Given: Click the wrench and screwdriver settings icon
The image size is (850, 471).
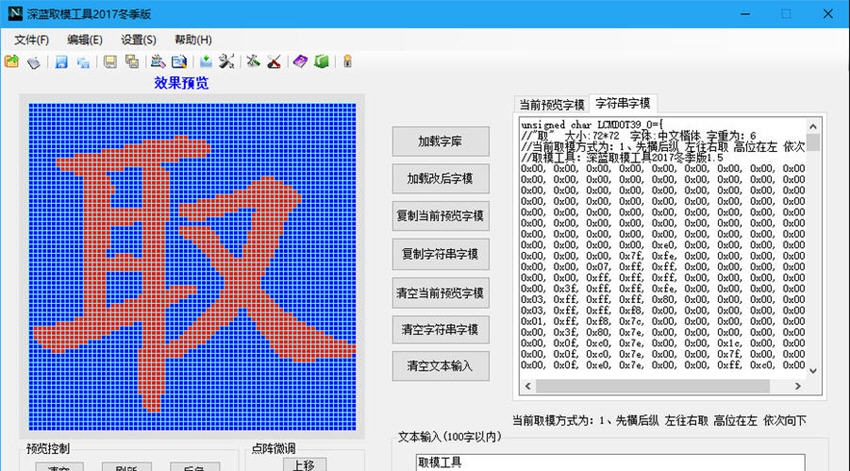Looking at the screenshot, I should (x=227, y=61).
